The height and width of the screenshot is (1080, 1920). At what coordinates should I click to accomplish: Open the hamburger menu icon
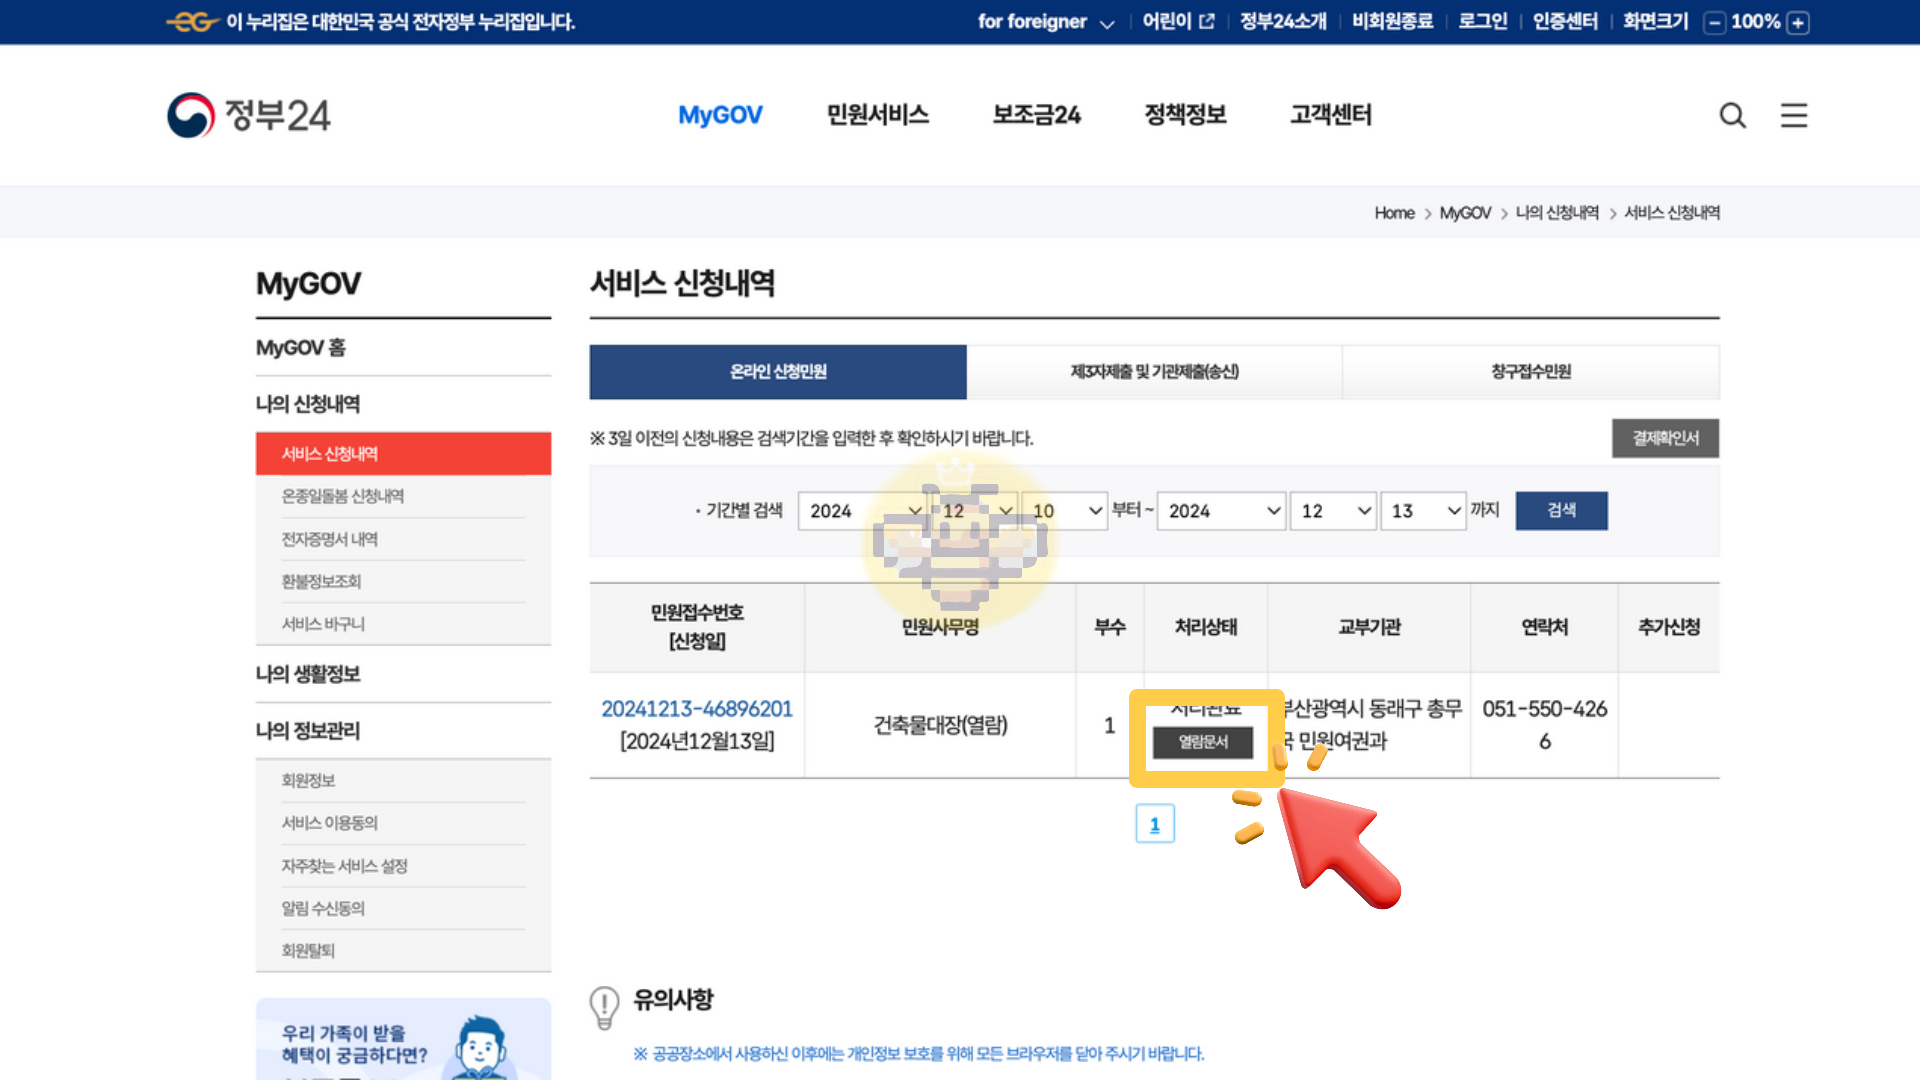point(1794,115)
